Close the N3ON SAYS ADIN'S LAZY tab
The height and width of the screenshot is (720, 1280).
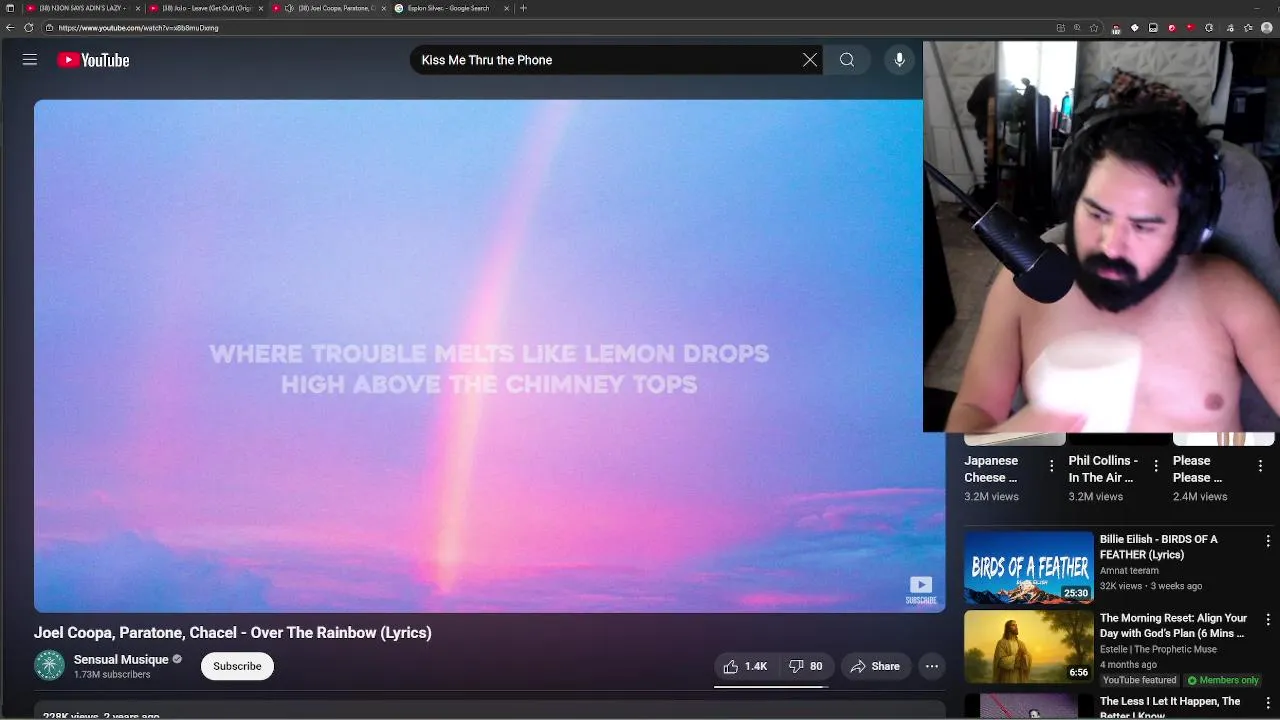point(138,8)
